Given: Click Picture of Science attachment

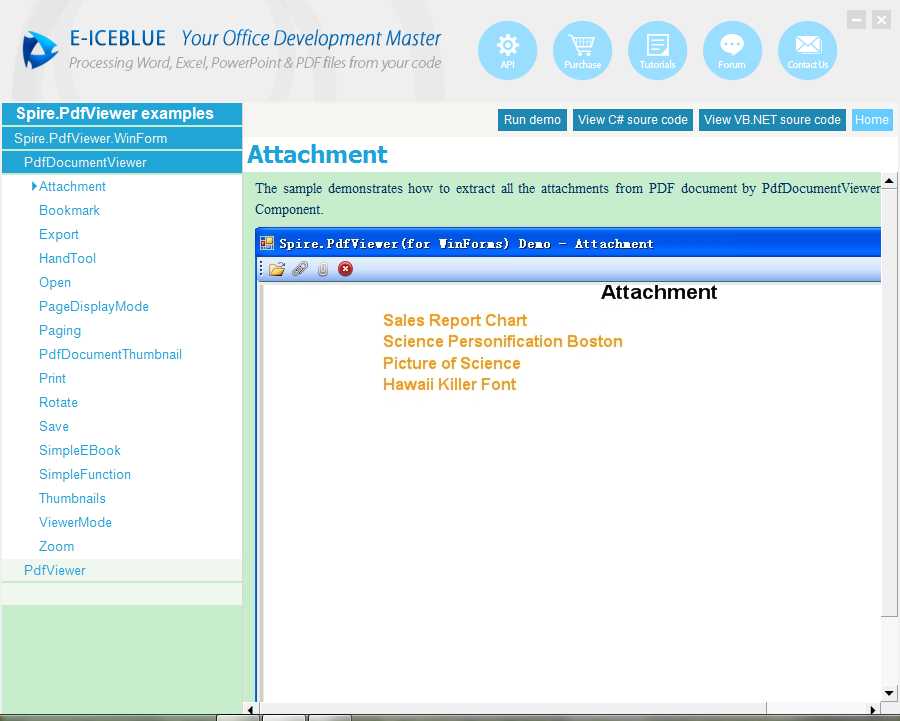Looking at the screenshot, I should point(452,363).
